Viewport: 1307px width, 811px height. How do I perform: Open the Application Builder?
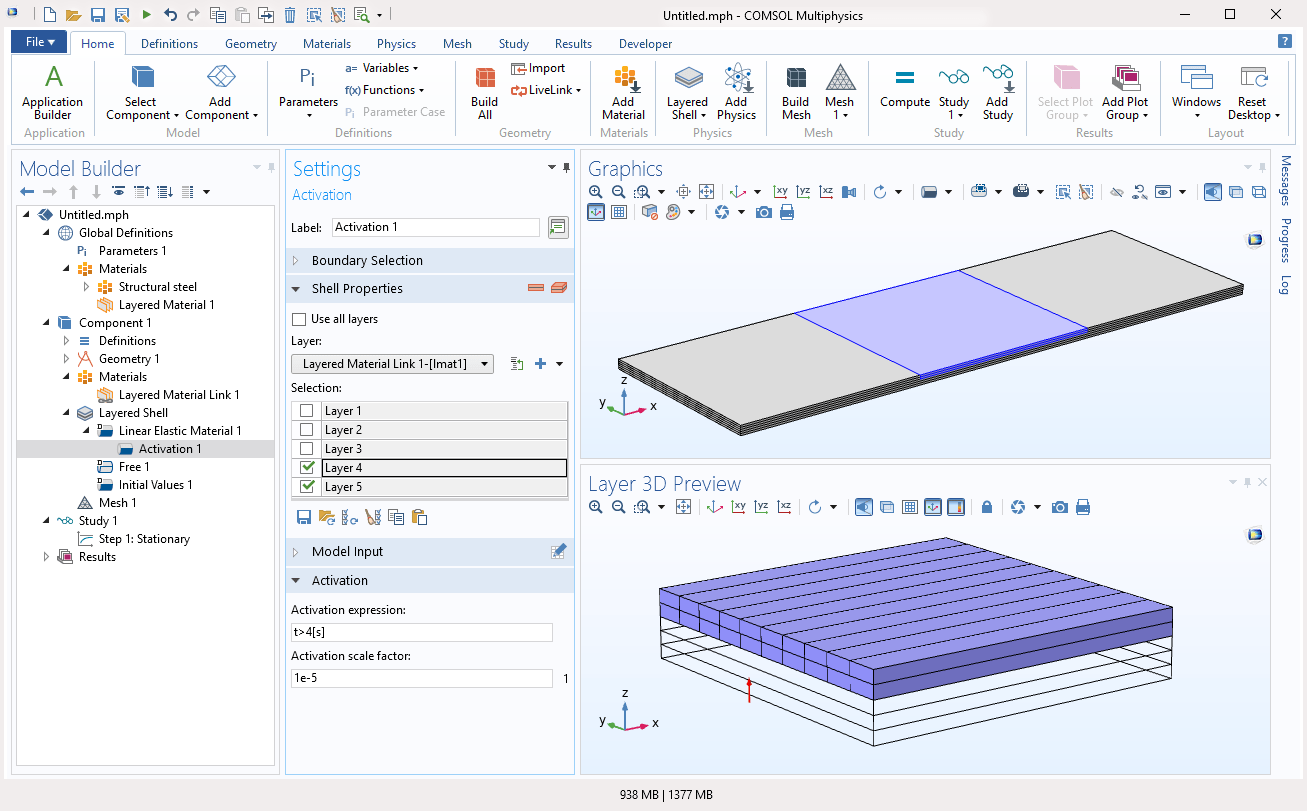coord(52,90)
